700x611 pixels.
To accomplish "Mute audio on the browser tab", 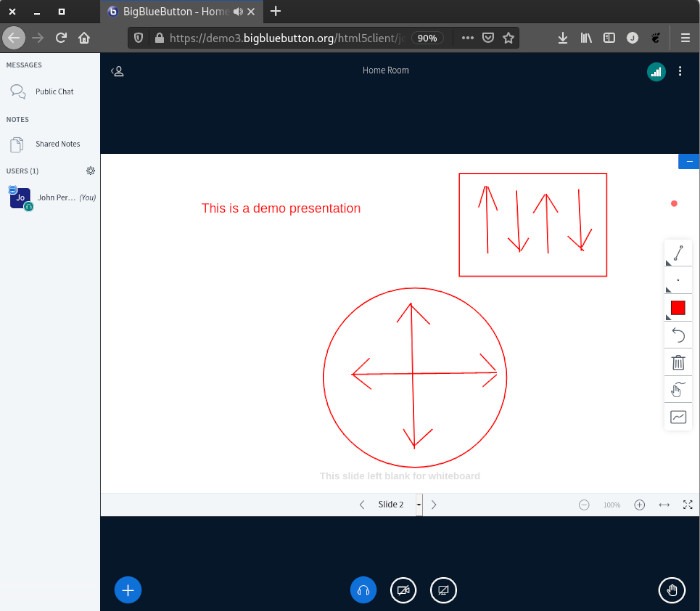I will click(238, 12).
